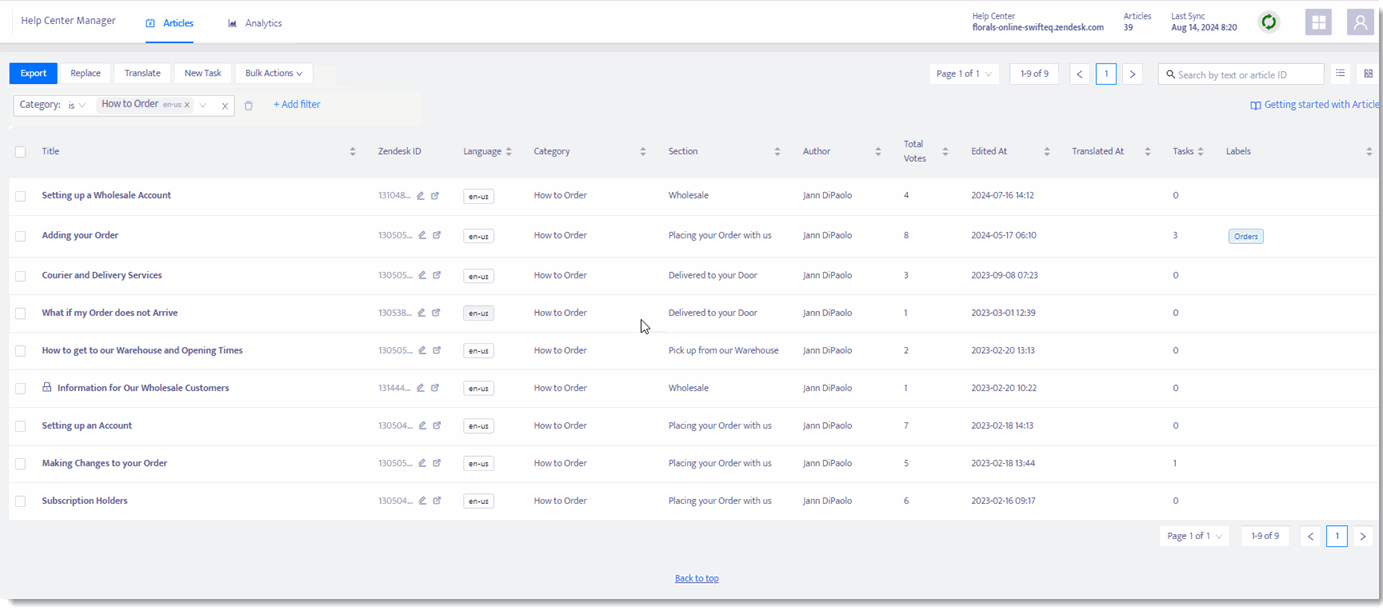Viewport: 1383px width, 609px height.
Task: Click the blue Export button
Action: [x=33, y=73]
